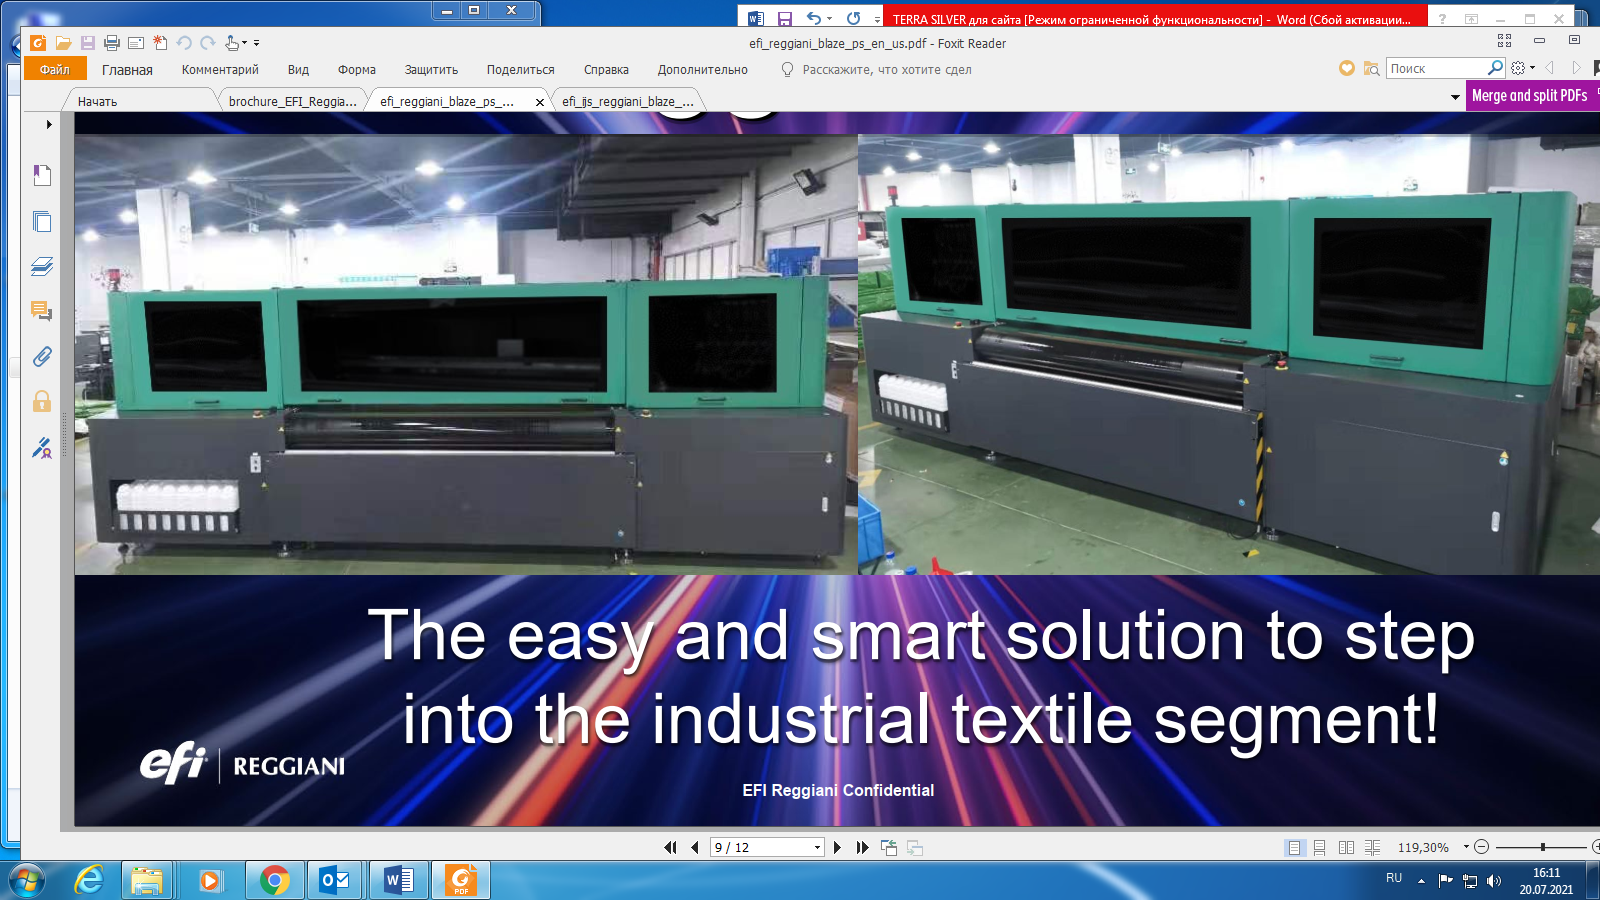Screen dimensions: 1600x900
Task: Switch to brochure_EFI_Reggia document tab
Action: [x=292, y=102]
